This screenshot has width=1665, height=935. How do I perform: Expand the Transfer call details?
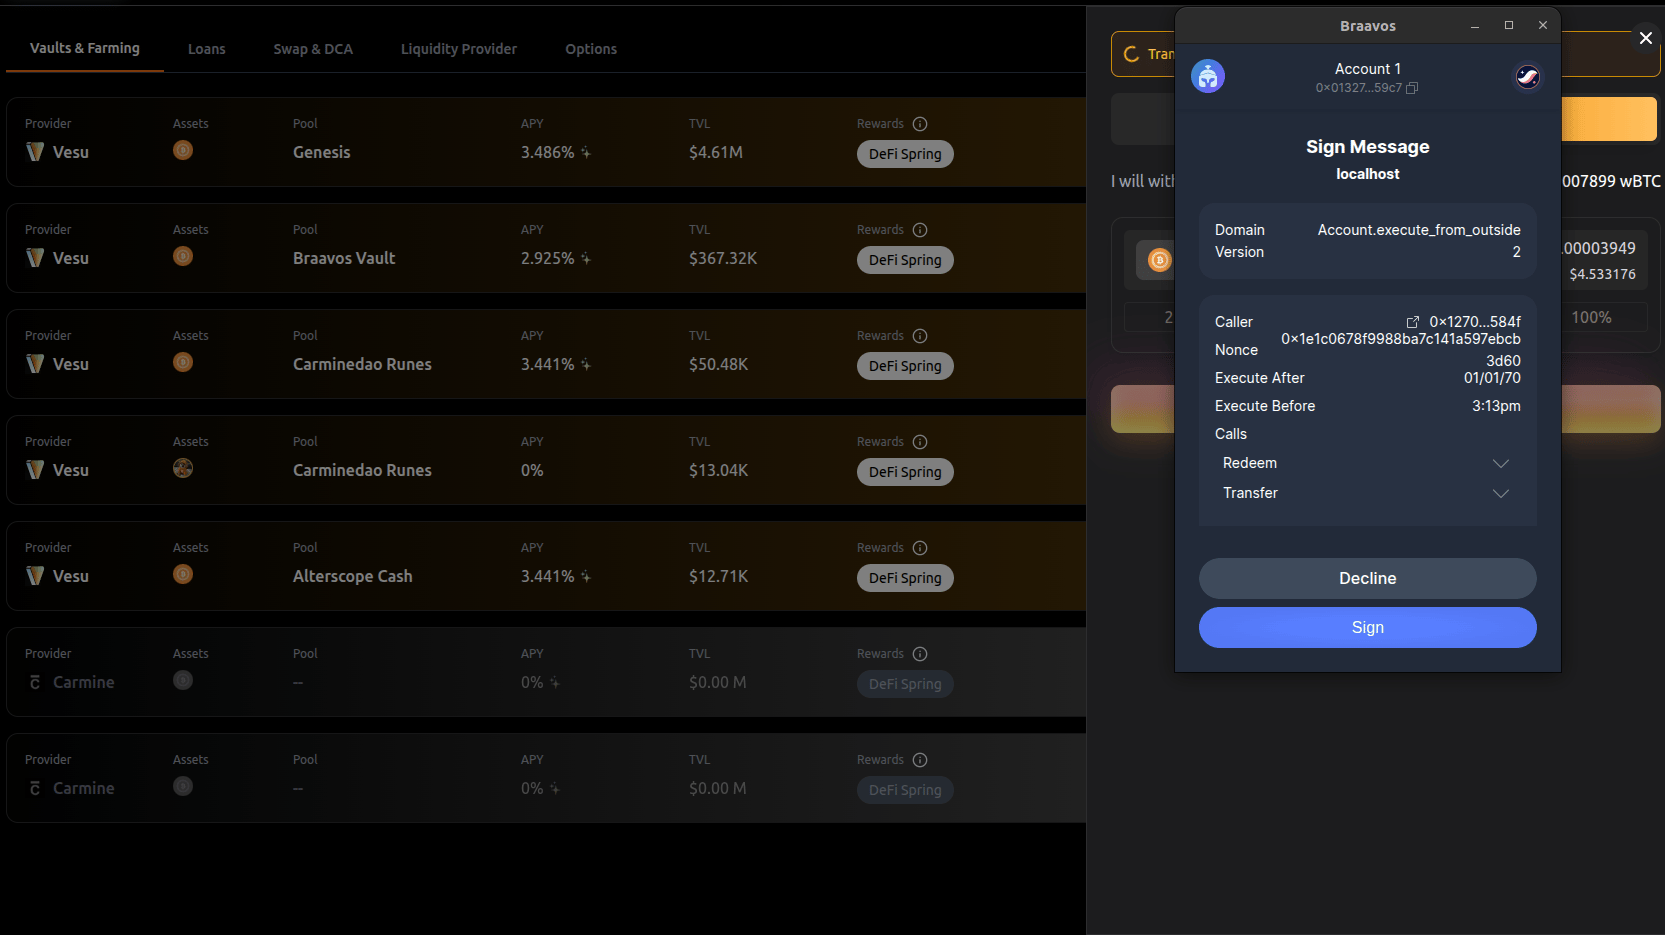(1500, 493)
